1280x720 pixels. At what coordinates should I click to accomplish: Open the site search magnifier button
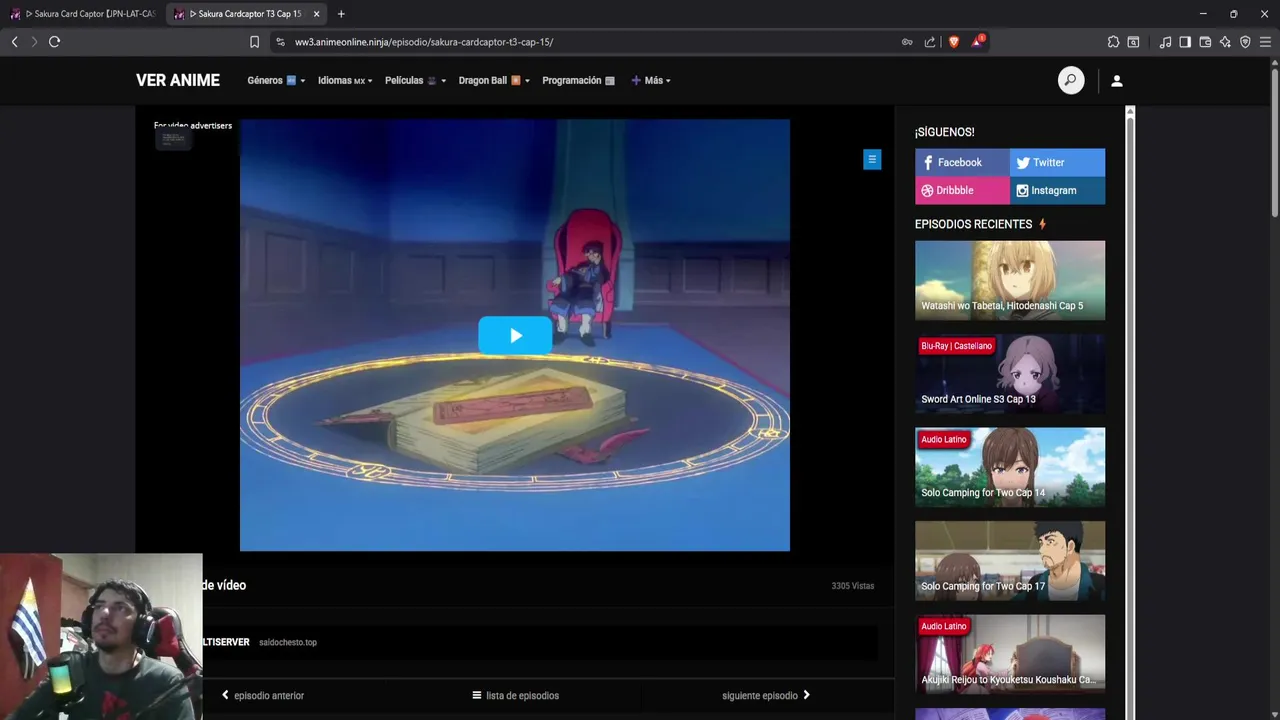[x=1071, y=81]
